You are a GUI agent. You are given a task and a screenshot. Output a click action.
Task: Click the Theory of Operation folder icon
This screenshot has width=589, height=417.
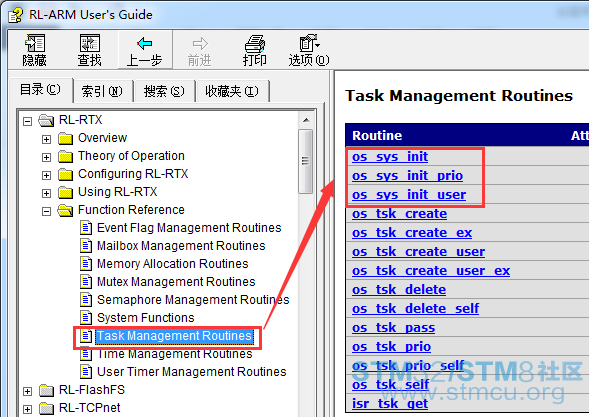[65, 156]
